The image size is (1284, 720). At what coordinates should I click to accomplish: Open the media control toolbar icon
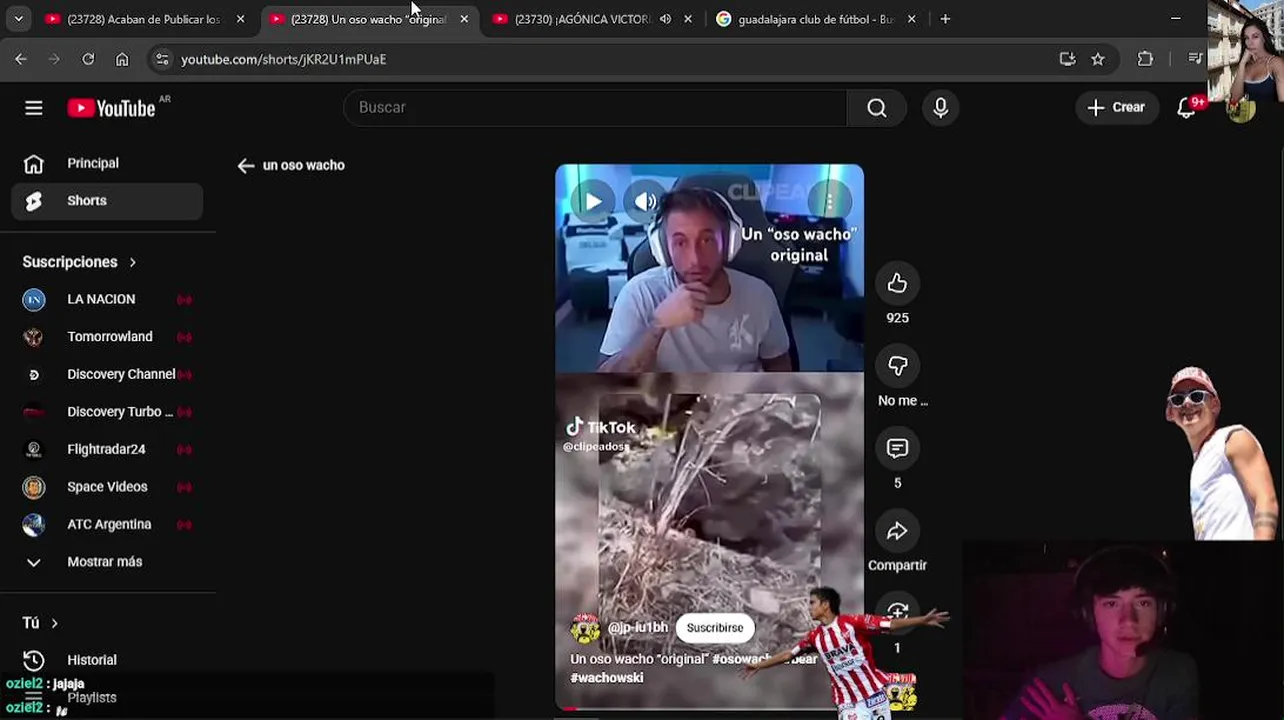[x=1195, y=60]
